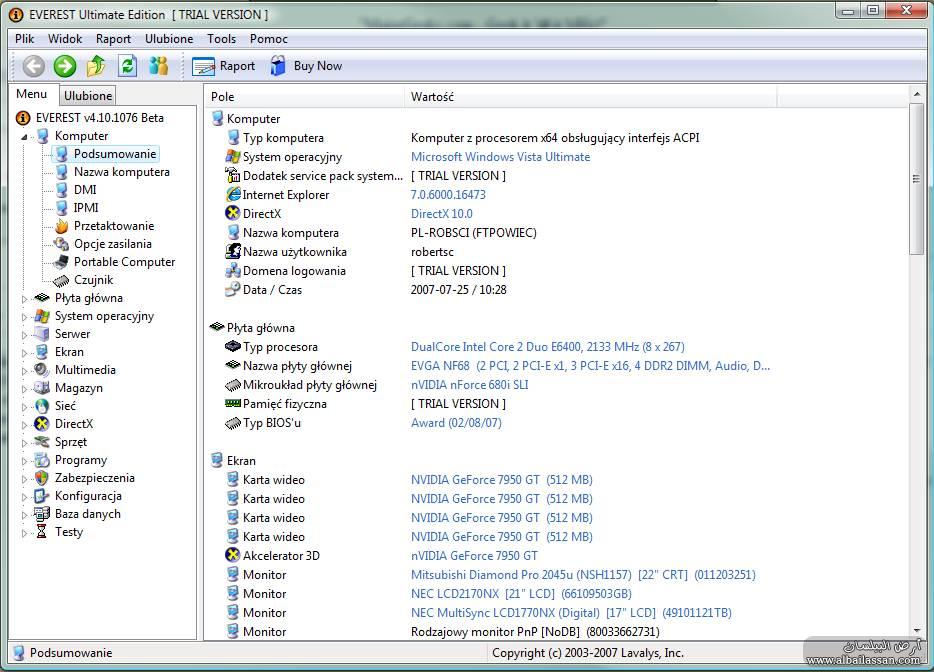
Task: Click the Serwer tree icon
Action: (42, 334)
